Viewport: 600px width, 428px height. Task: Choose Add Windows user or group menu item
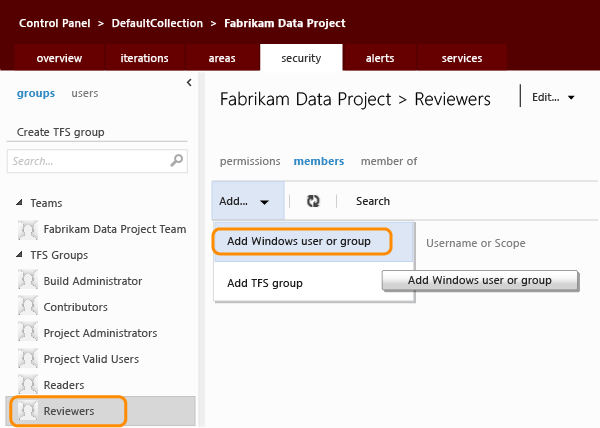(x=313, y=241)
